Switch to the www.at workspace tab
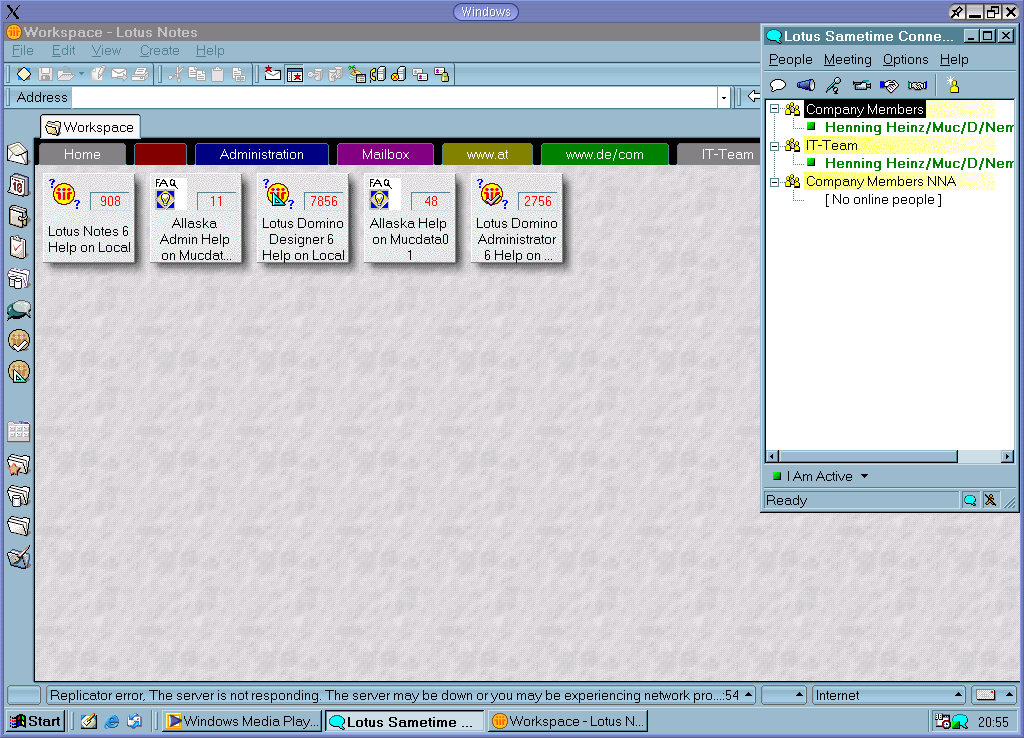Viewport: 1024px width, 738px height. tap(487, 155)
